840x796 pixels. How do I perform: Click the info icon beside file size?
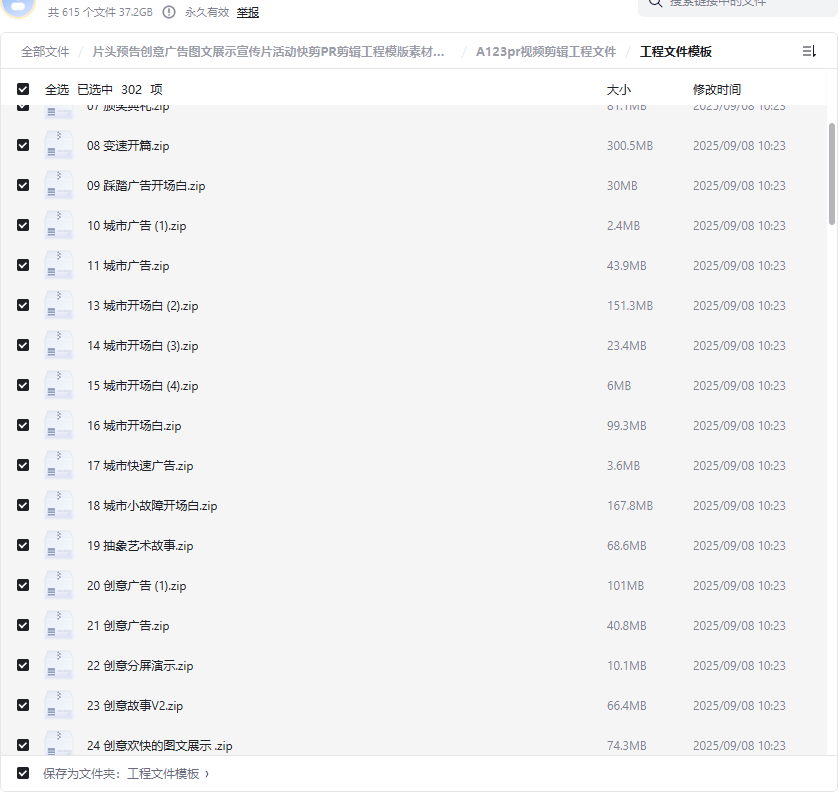169,12
